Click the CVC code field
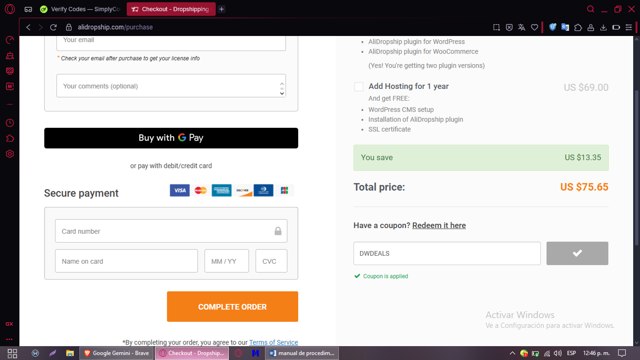The height and width of the screenshot is (360, 640). 271,261
